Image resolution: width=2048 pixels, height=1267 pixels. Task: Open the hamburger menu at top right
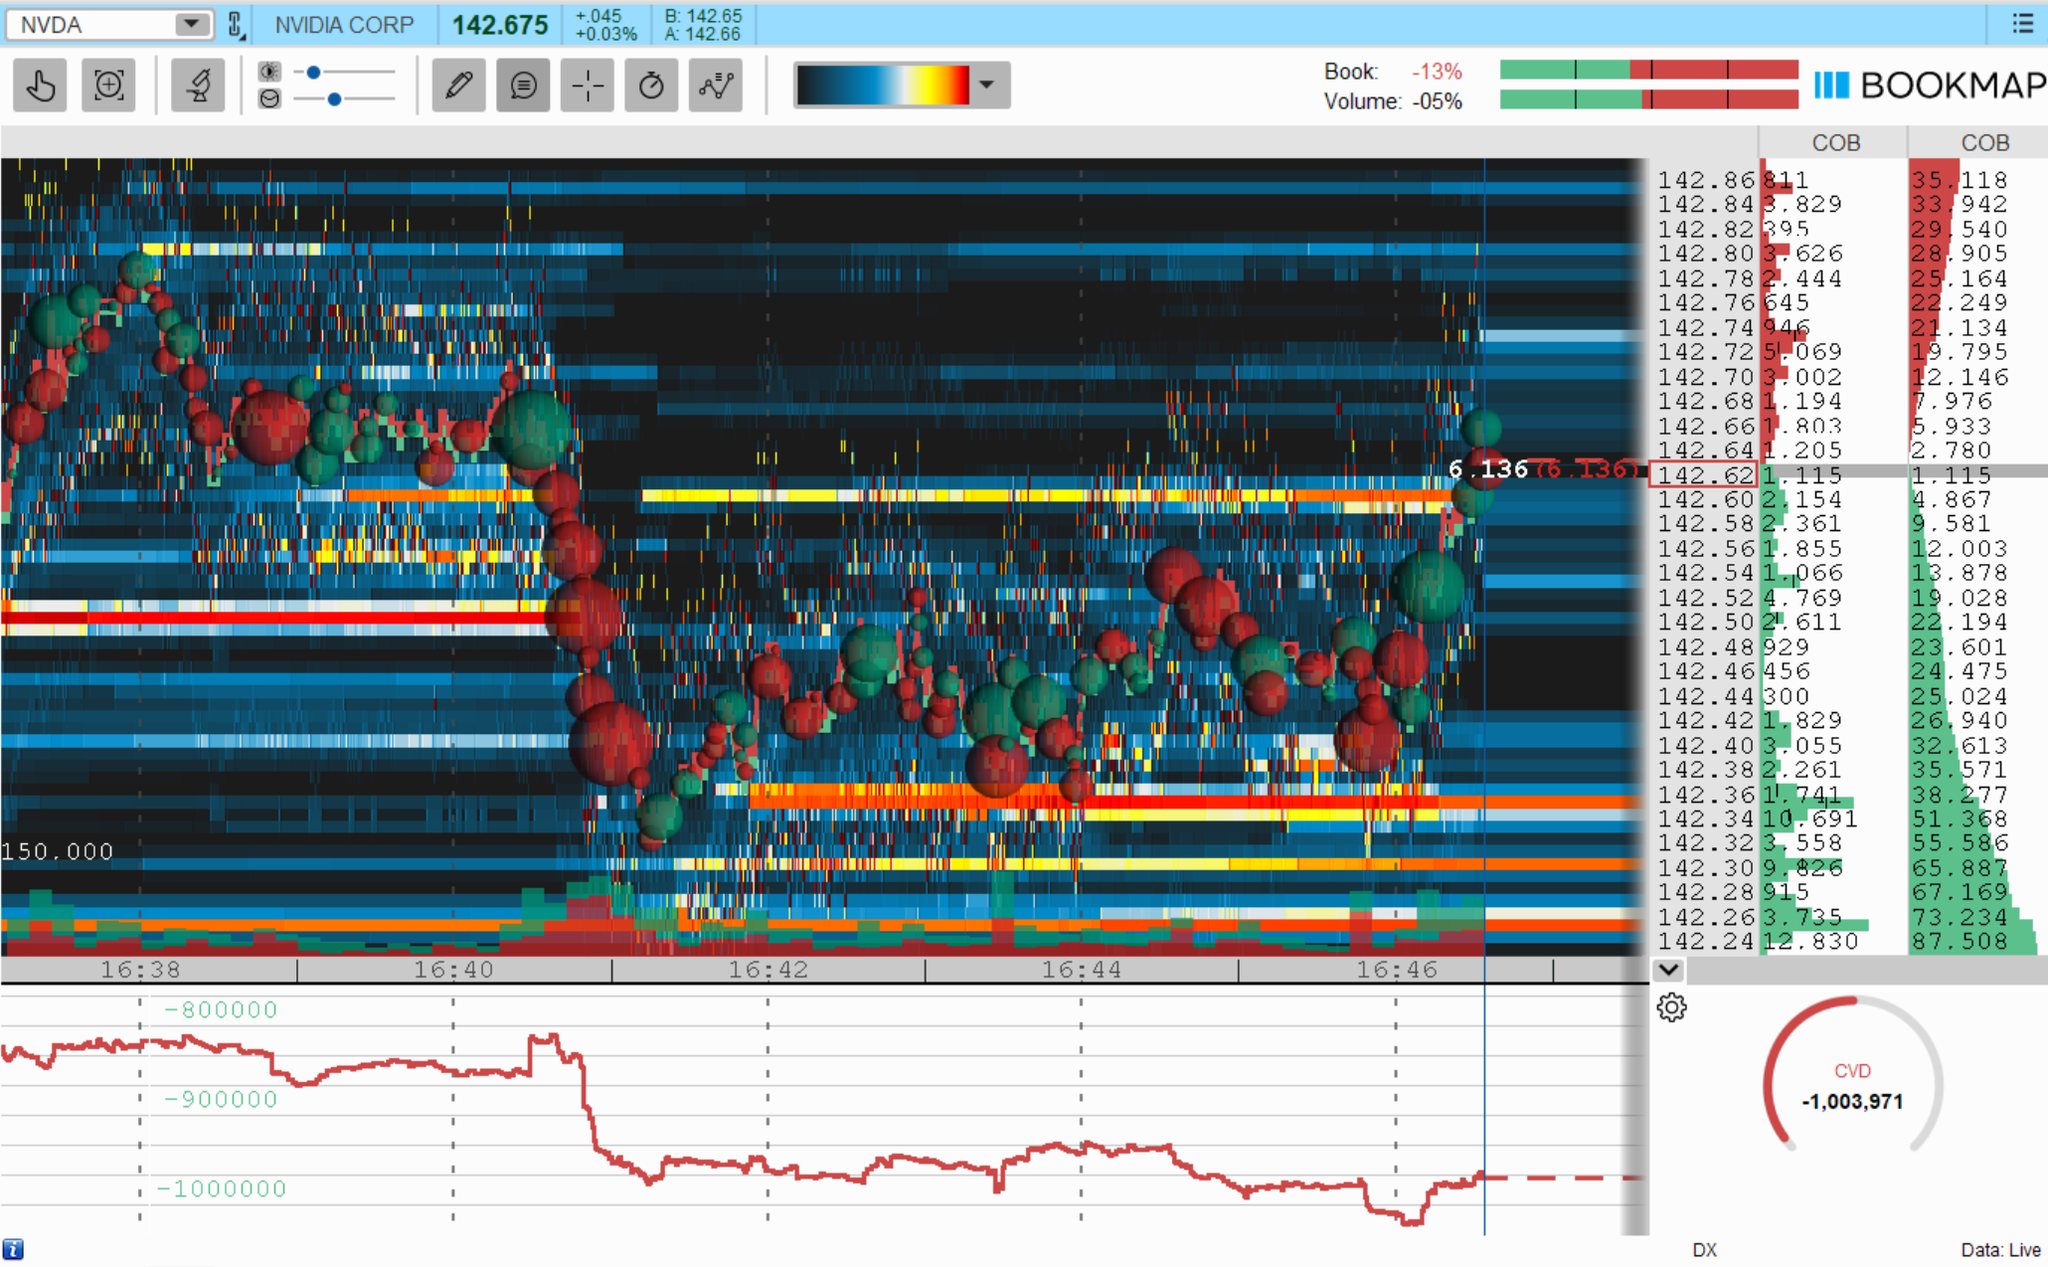tap(2023, 23)
